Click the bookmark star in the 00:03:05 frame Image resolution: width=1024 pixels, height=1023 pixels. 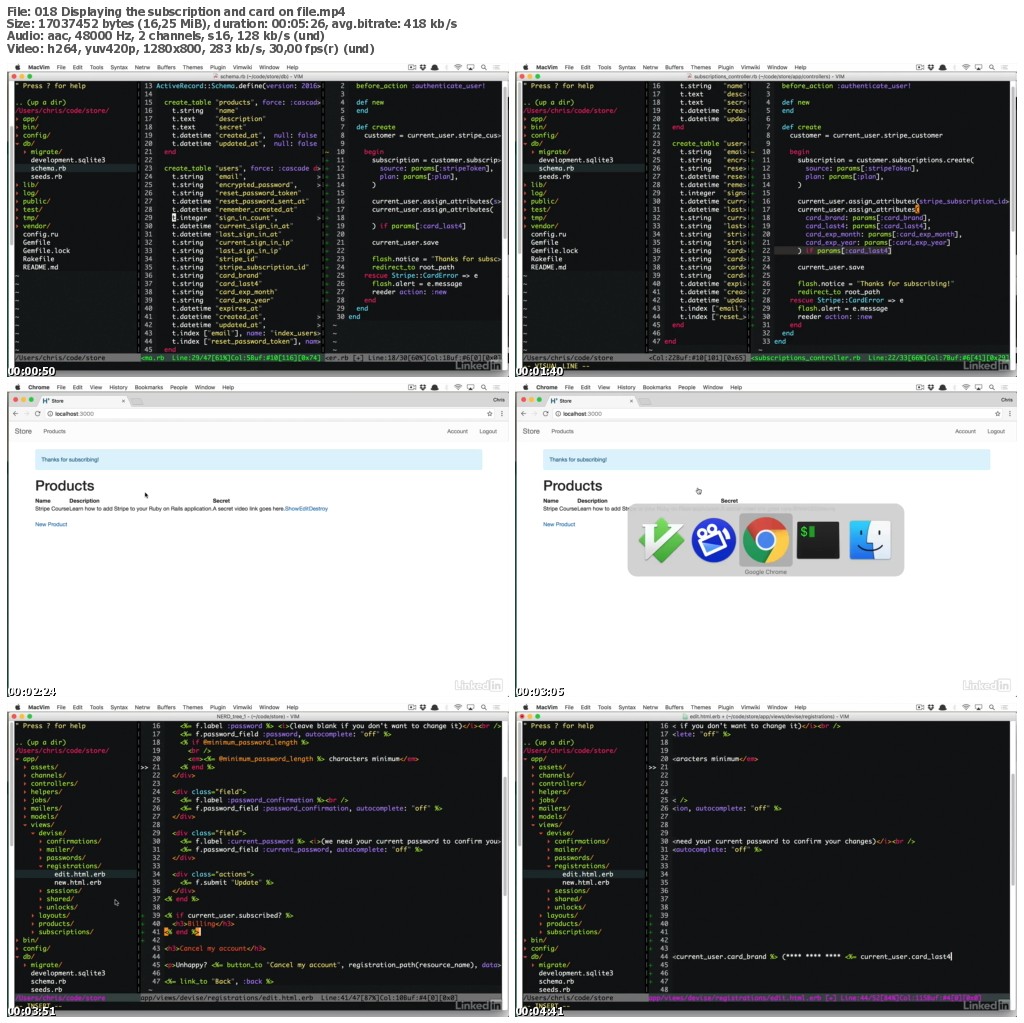point(997,414)
